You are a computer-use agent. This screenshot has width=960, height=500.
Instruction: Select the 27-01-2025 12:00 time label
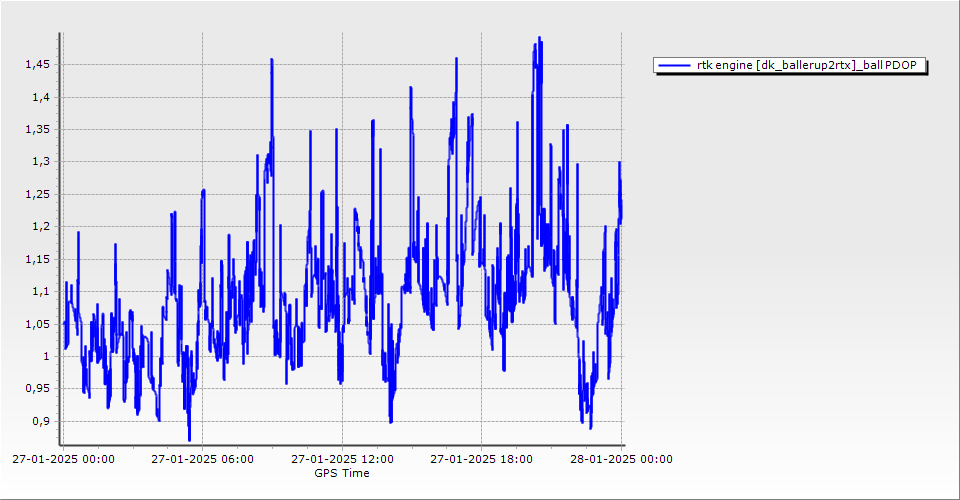pos(342,459)
